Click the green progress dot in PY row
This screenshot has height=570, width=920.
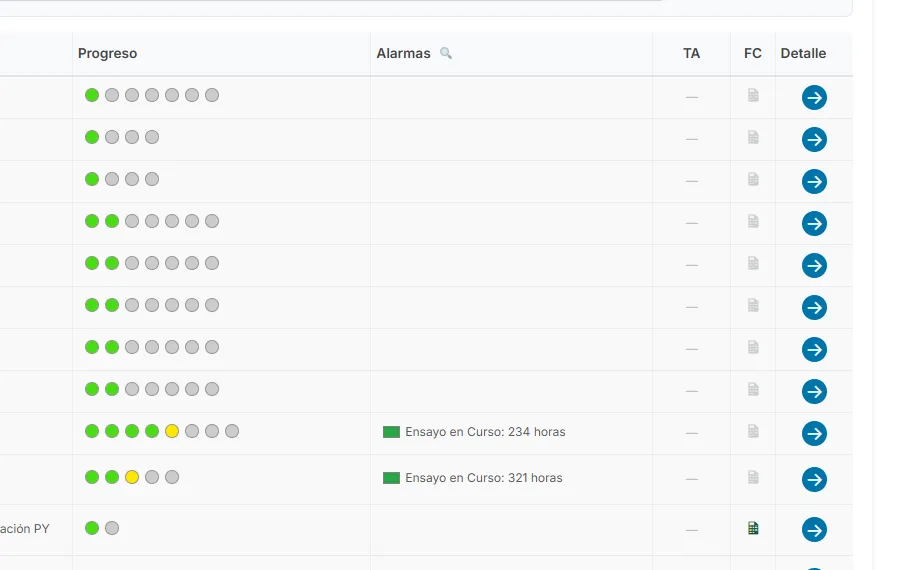(92, 528)
